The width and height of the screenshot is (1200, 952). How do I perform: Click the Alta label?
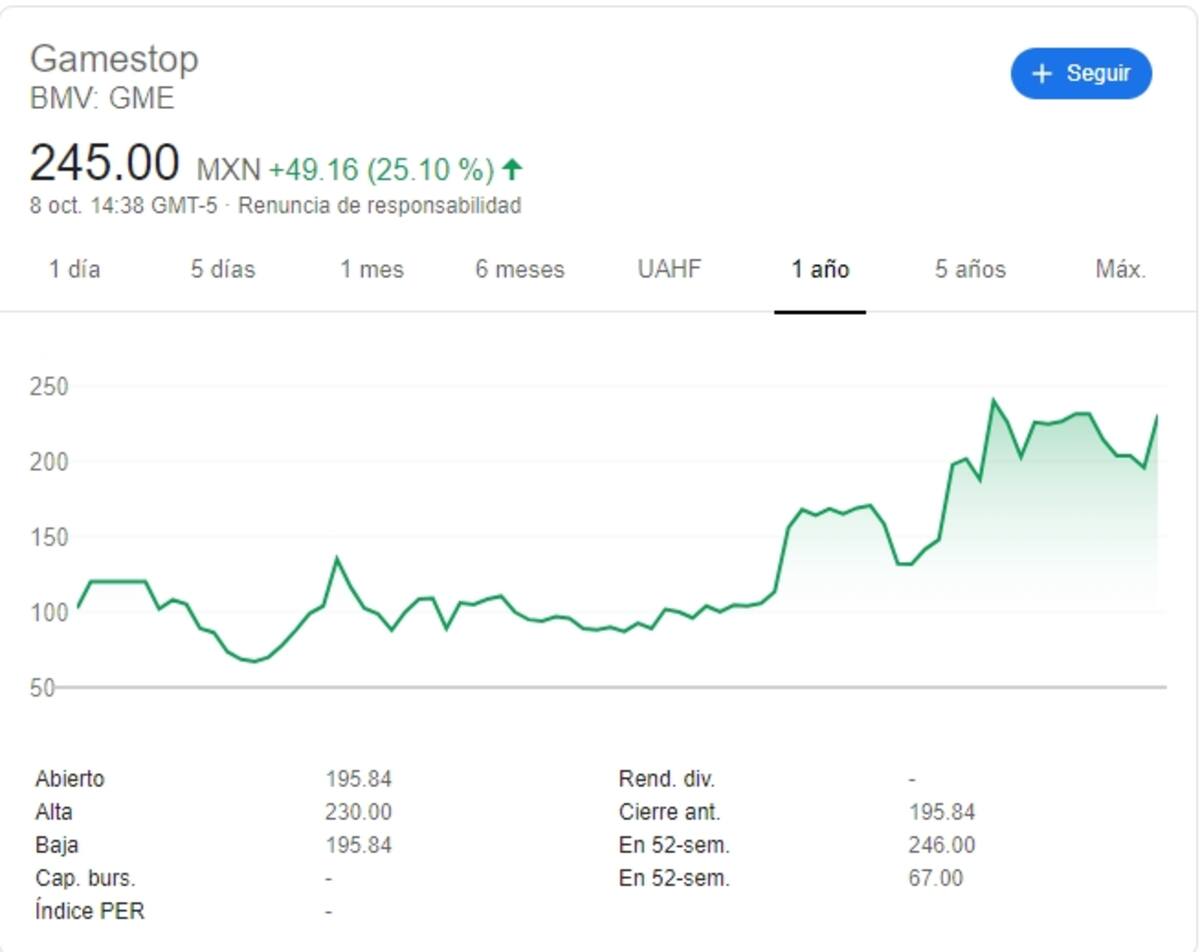click(53, 812)
